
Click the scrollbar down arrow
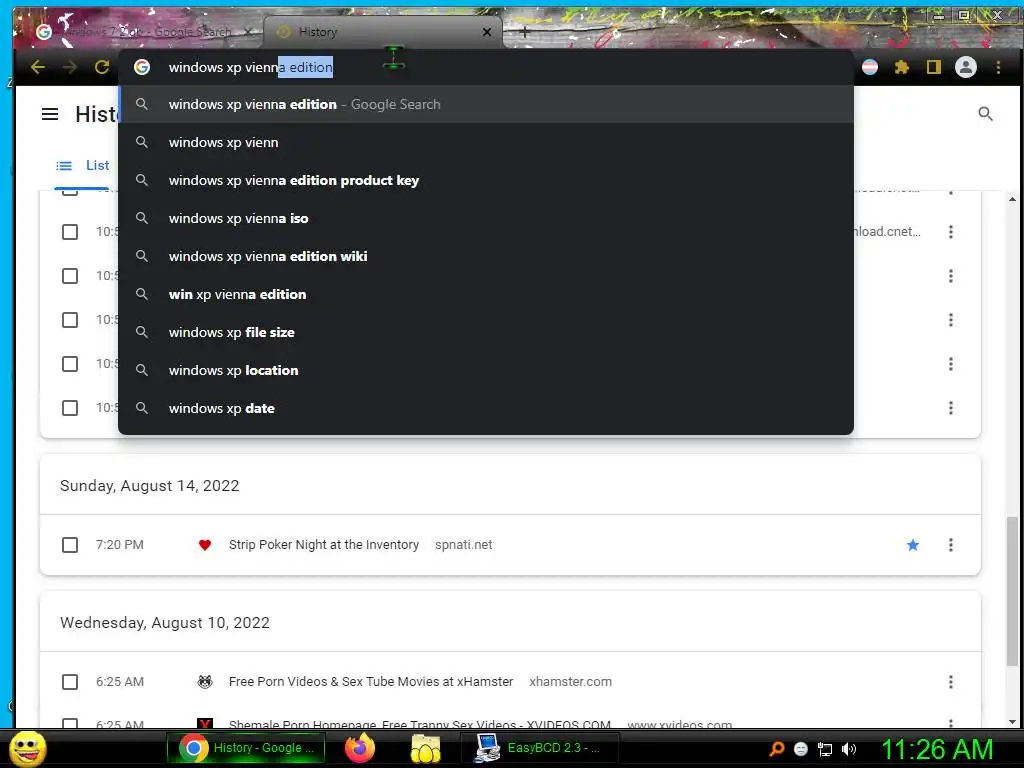click(x=1012, y=722)
